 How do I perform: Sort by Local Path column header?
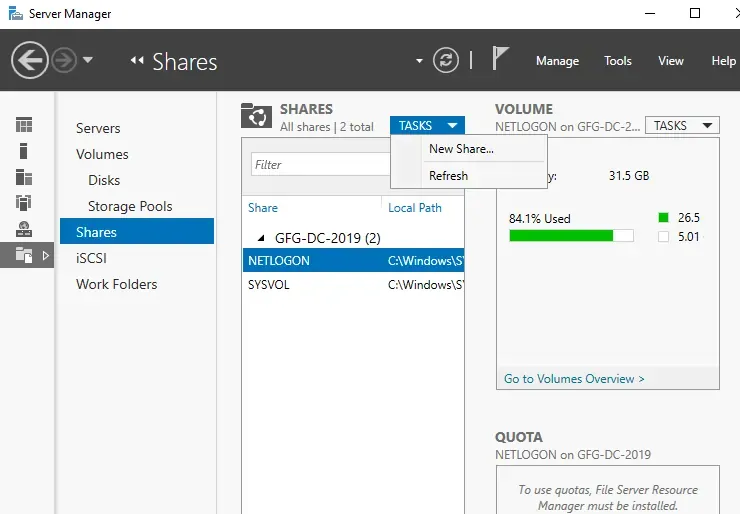tap(415, 208)
